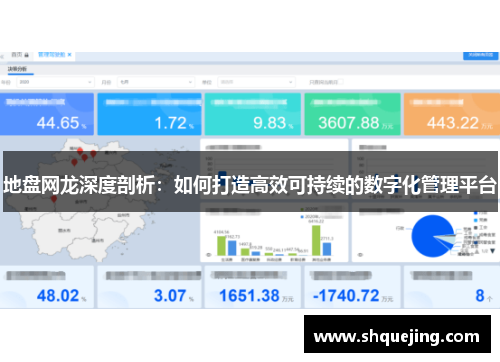500x362 pixels.
Task: Select the card showing 1651.38 万元
Action: tap(253, 287)
